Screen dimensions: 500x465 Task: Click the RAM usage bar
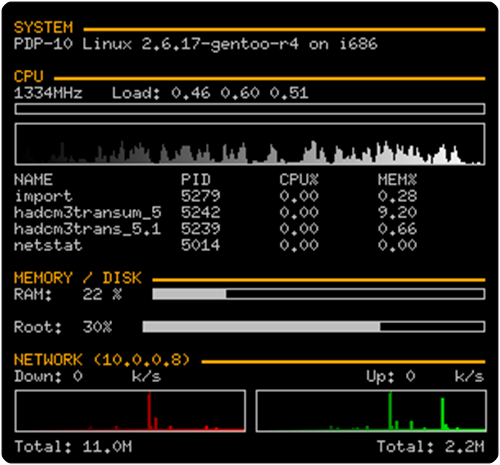pyautogui.click(x=319, y=294)
